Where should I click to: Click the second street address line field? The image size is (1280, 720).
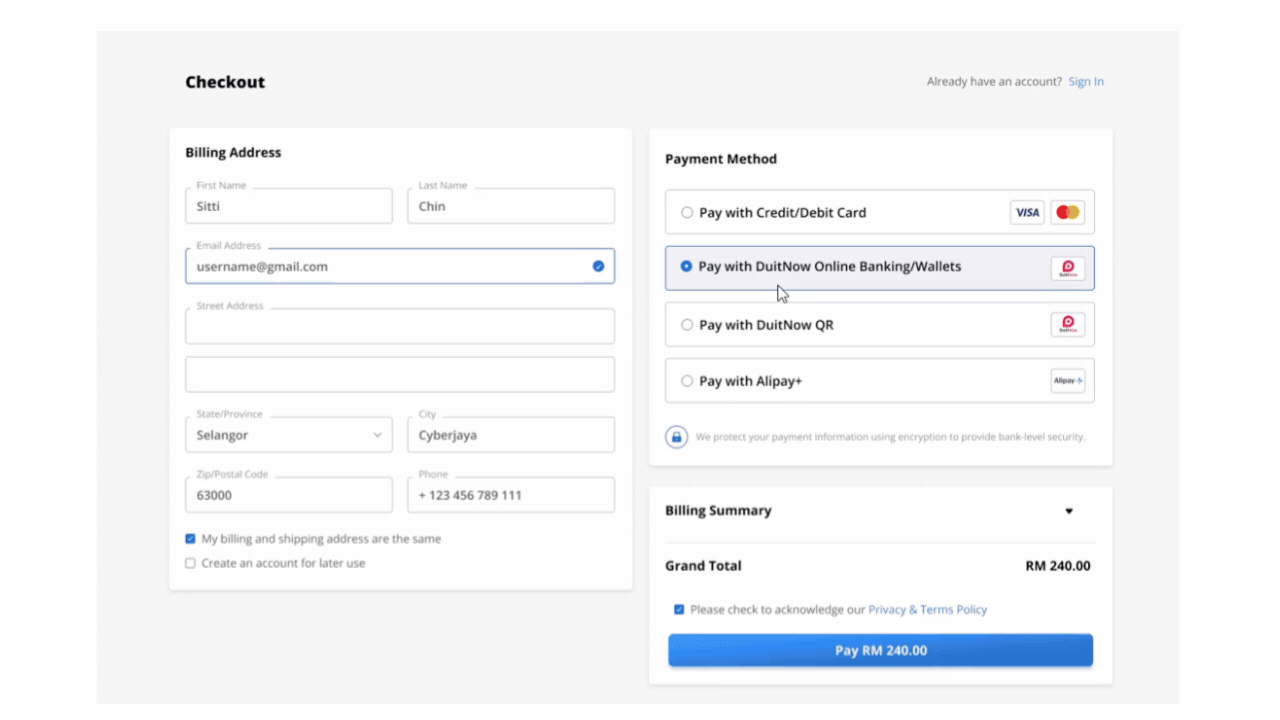pos(400,374)
